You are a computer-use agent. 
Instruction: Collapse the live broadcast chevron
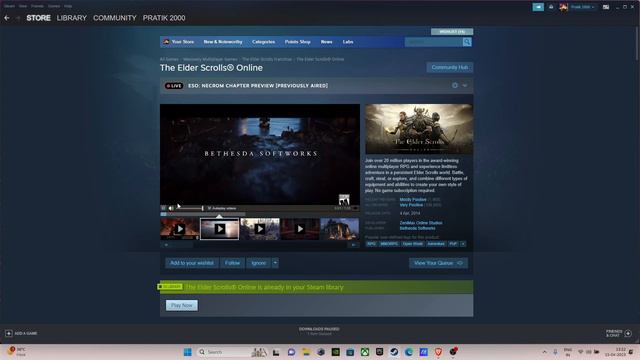pos(464,86)
